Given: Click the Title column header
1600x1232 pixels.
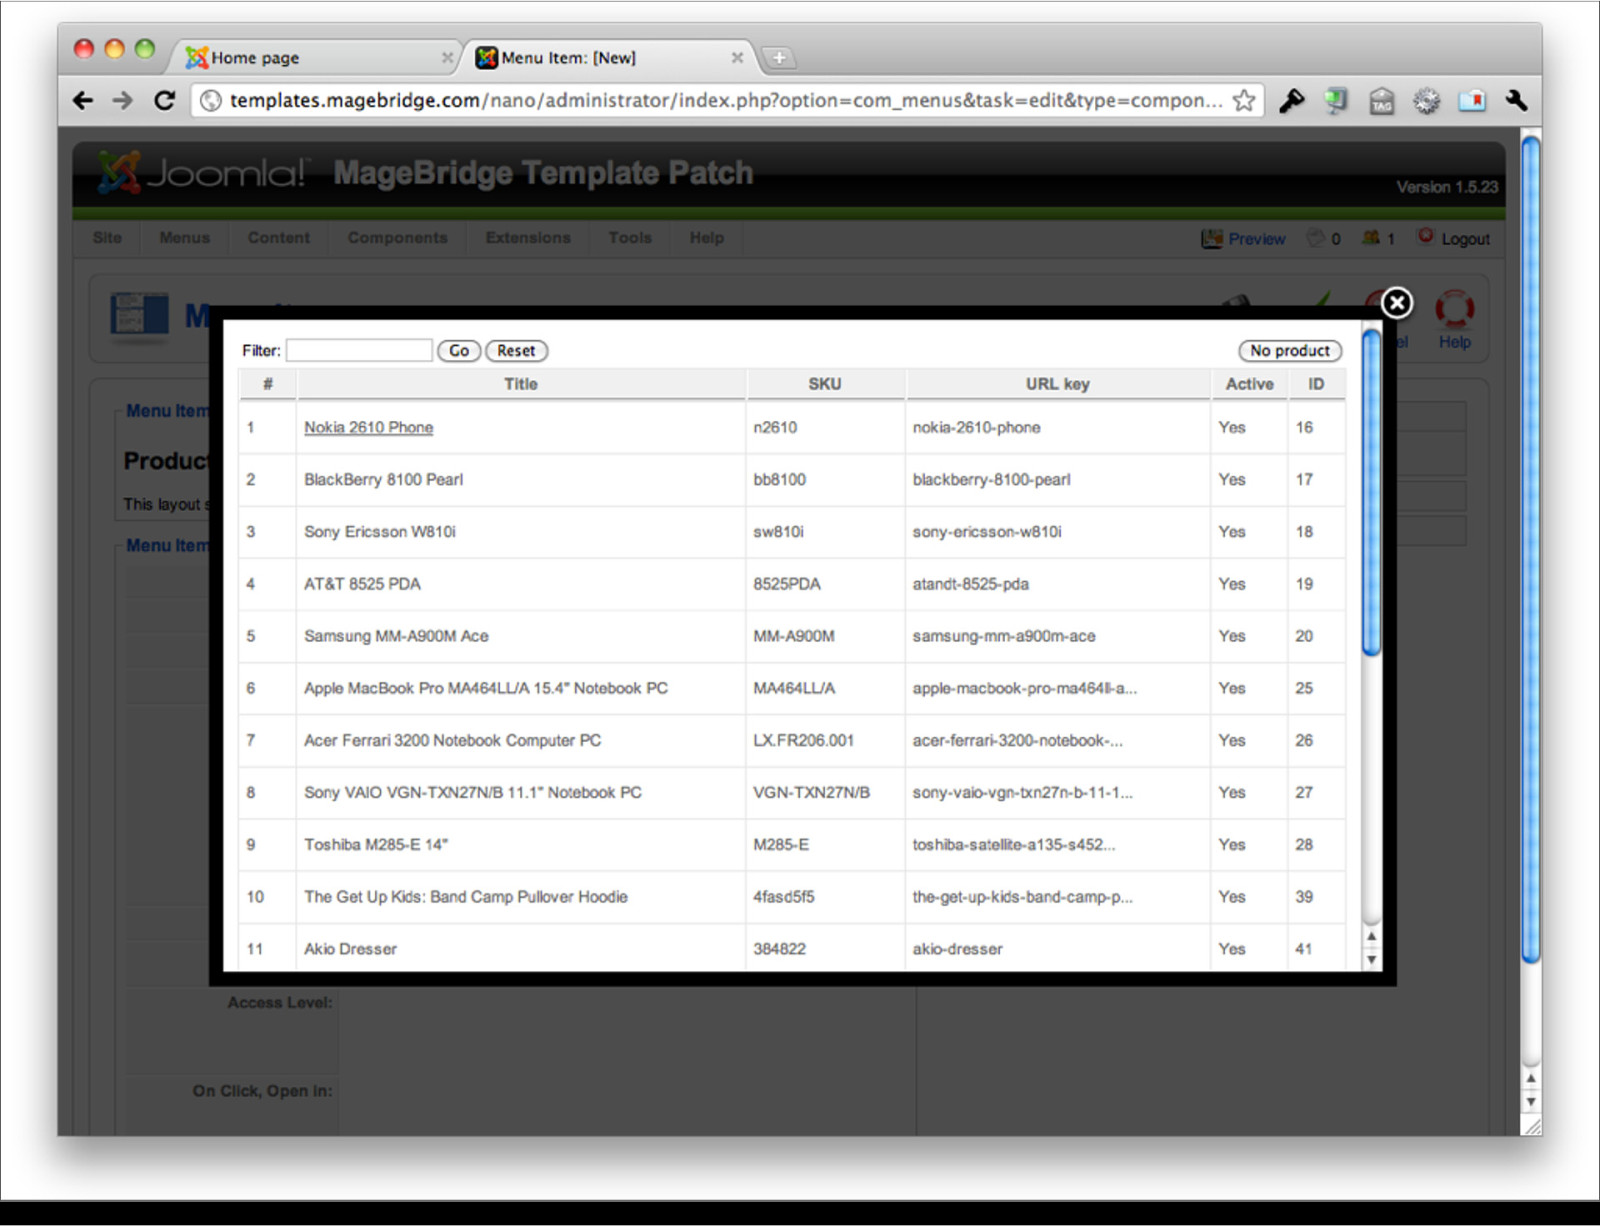Looking at the screenshot, I should (521, 384).
